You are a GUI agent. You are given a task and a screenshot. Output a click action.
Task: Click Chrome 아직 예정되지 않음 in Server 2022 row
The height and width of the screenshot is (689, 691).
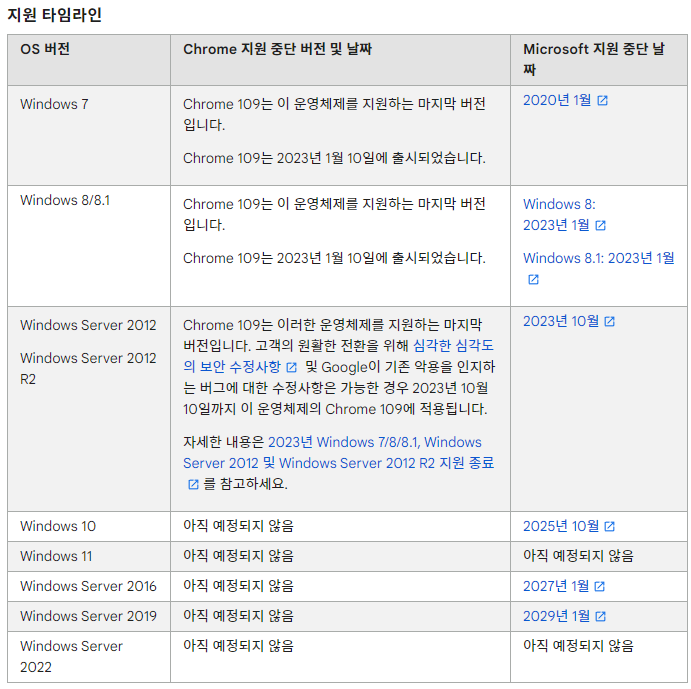coord(238,646)
